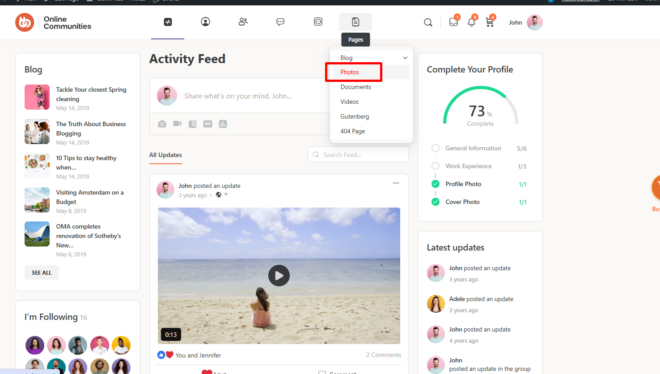Open Adele posted an update entry
This screenshot has height=374, width=660.
[x=481, y=299]
